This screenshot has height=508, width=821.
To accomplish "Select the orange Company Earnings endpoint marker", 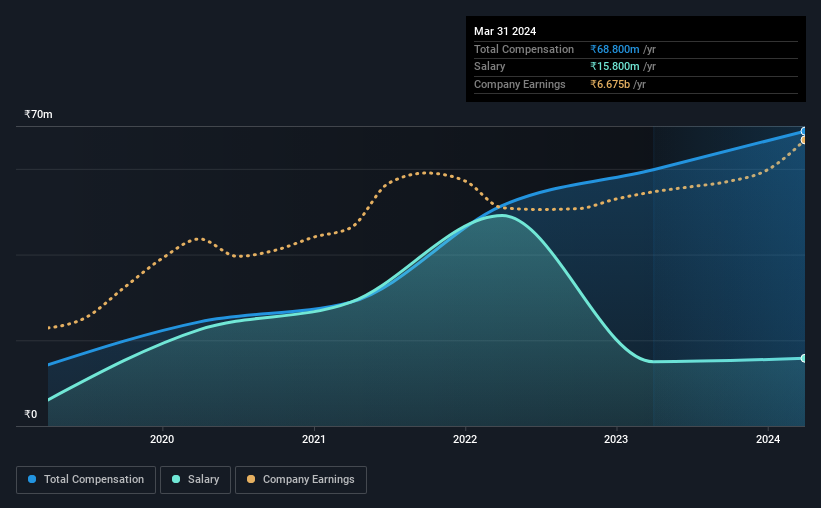I will click(804, 140).
